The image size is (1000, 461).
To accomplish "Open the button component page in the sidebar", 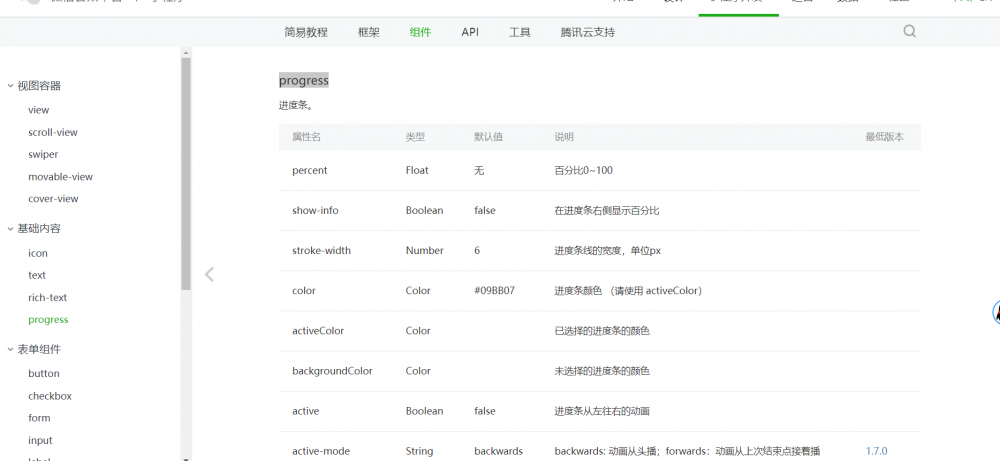I will tap(44, 373).
